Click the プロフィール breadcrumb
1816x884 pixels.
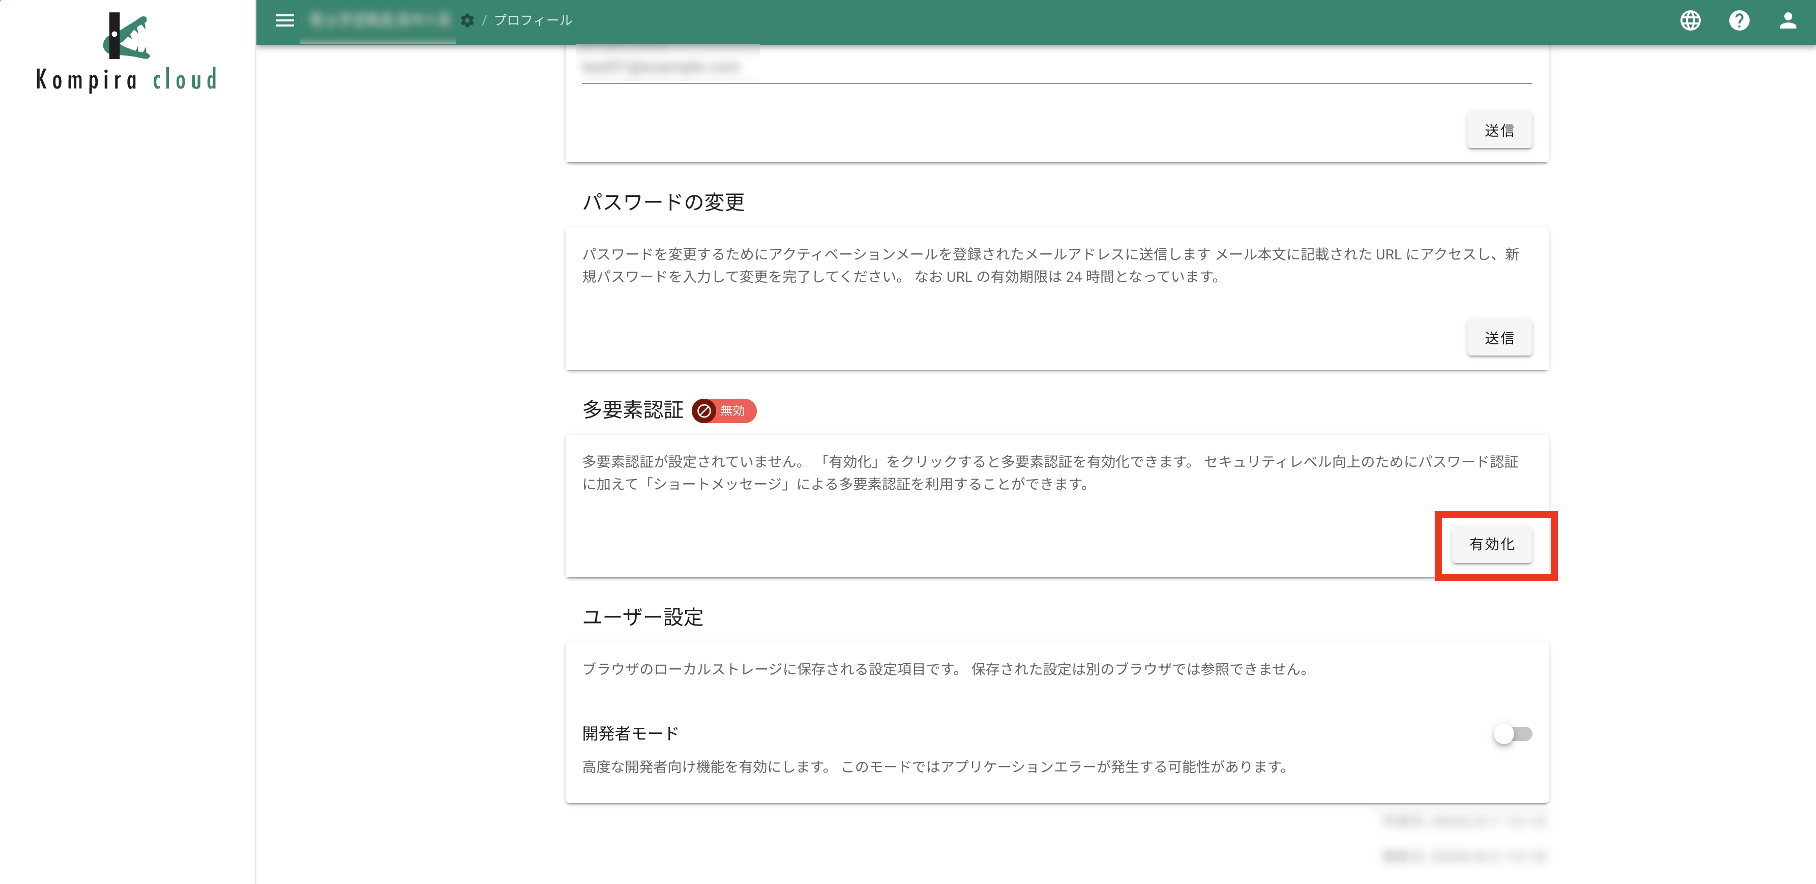(x=533, y=20)
